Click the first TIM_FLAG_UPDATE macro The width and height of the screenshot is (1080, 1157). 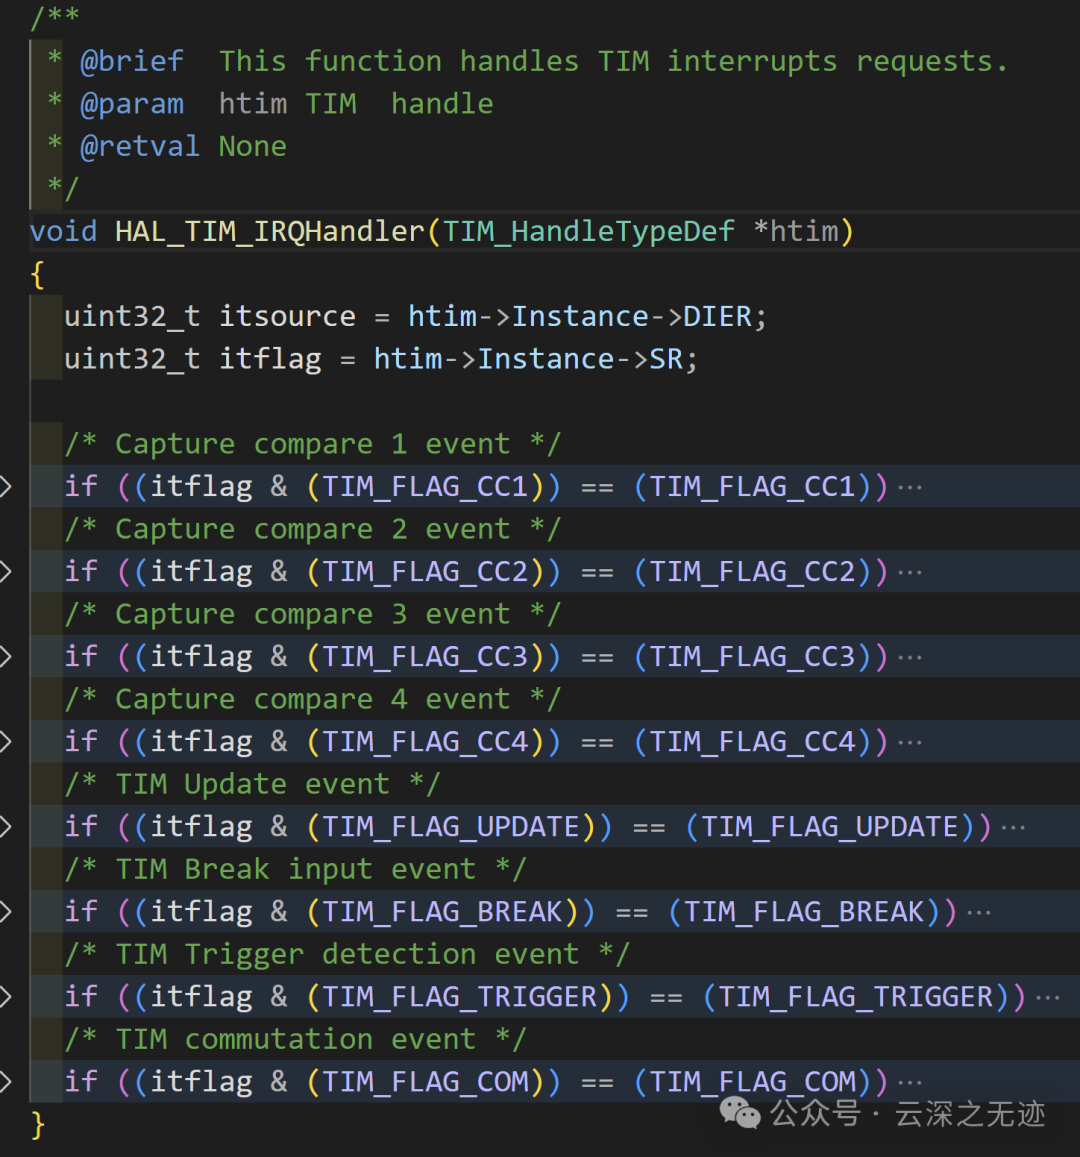(x=451, y=827)
